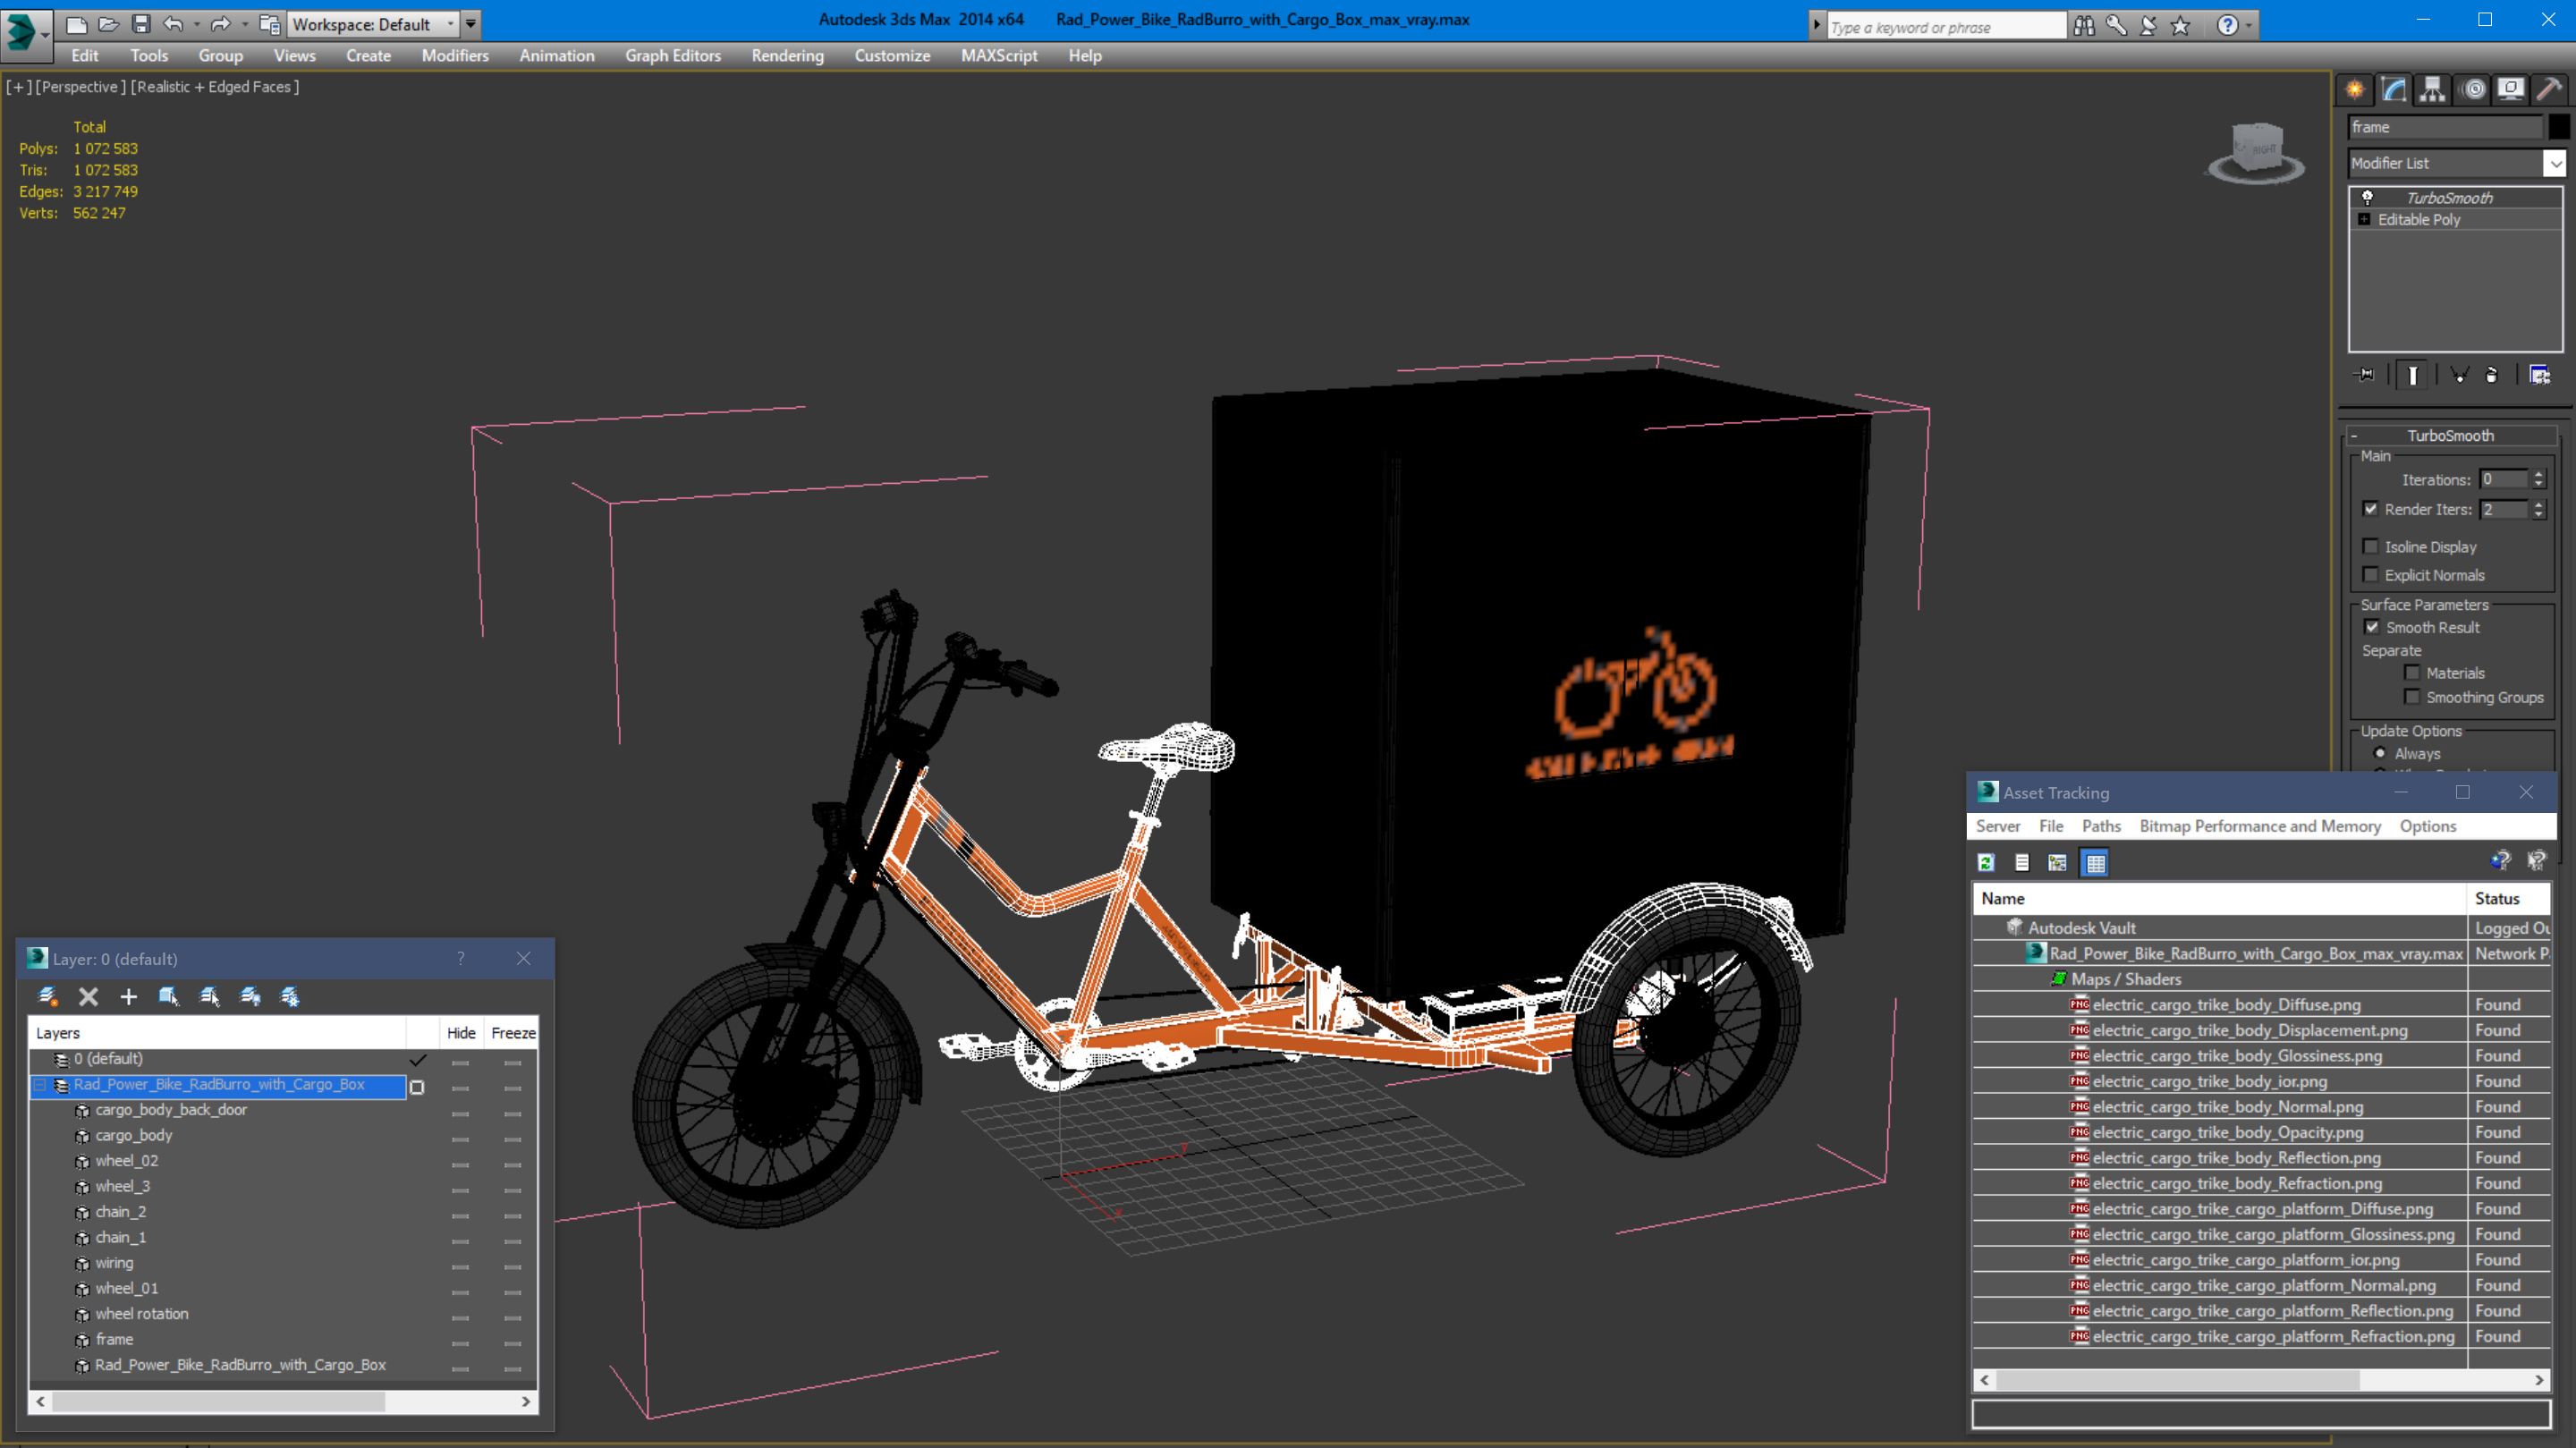The width and height of the screenshot is (2576, 1448).
Task: Click Hide/Unhide All Layers icon
Action: (x=250, y=996)
